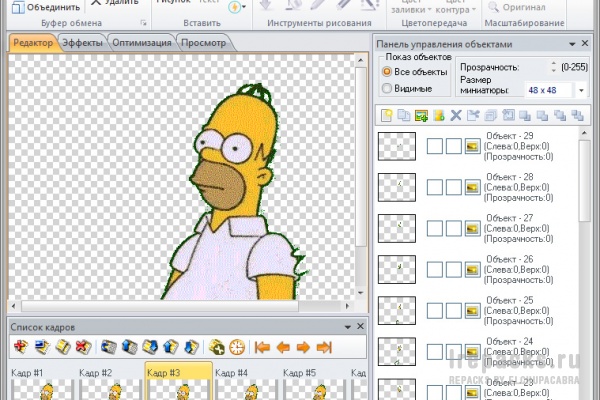The height and width of the screenshot is (400, 600).
Task: Click the objects list vertical scrollbar thumb
Action: pyautogui.click(x=584, y=180)
